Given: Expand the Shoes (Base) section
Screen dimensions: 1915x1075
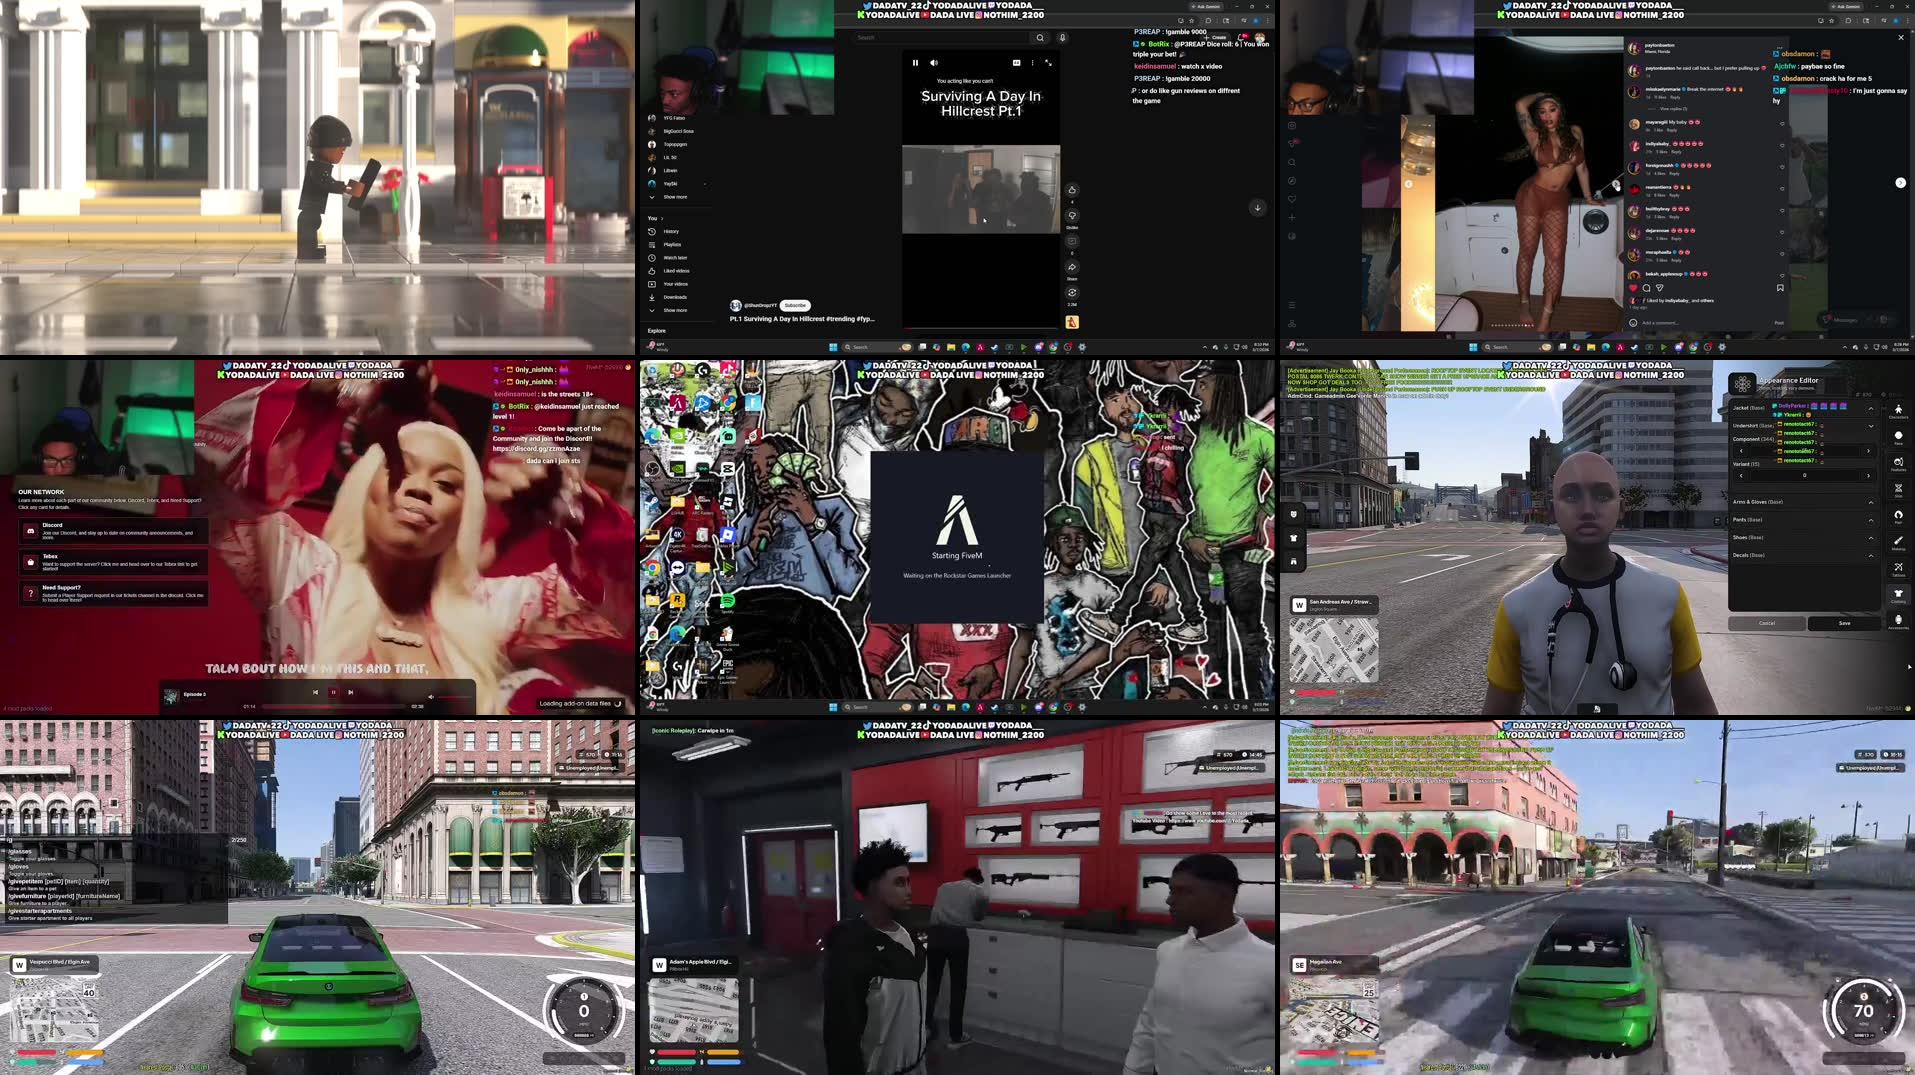Looking at the screenshot, I should pos(1871,538).
